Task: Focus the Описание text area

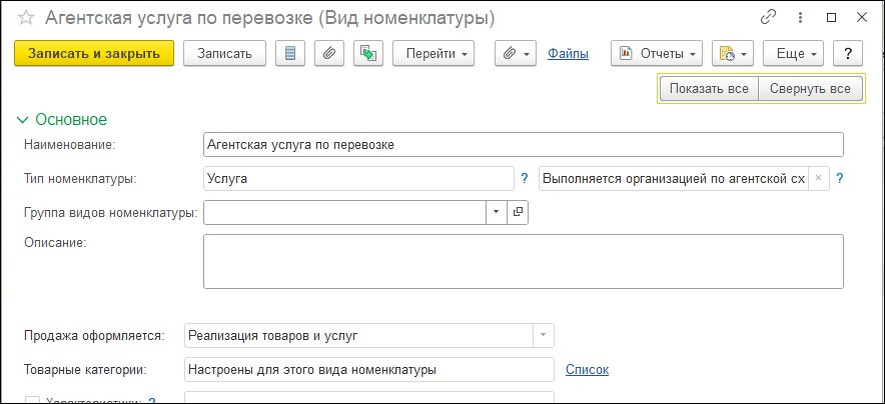Action: pyautogui.click(x=523, y=261)
